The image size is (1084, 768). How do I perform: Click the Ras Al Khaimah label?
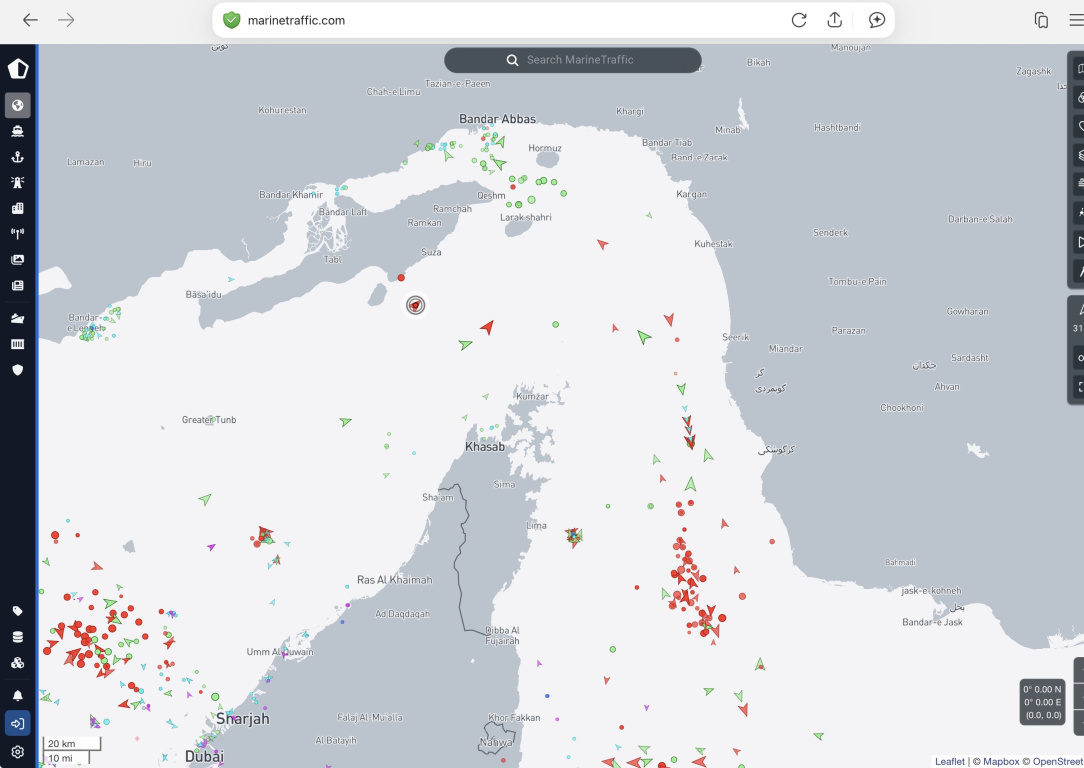(x=395, y=580)
